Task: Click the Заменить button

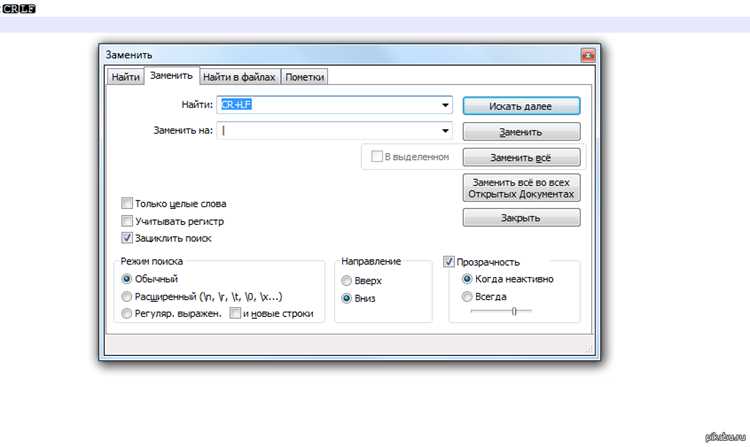Action: 521,132
